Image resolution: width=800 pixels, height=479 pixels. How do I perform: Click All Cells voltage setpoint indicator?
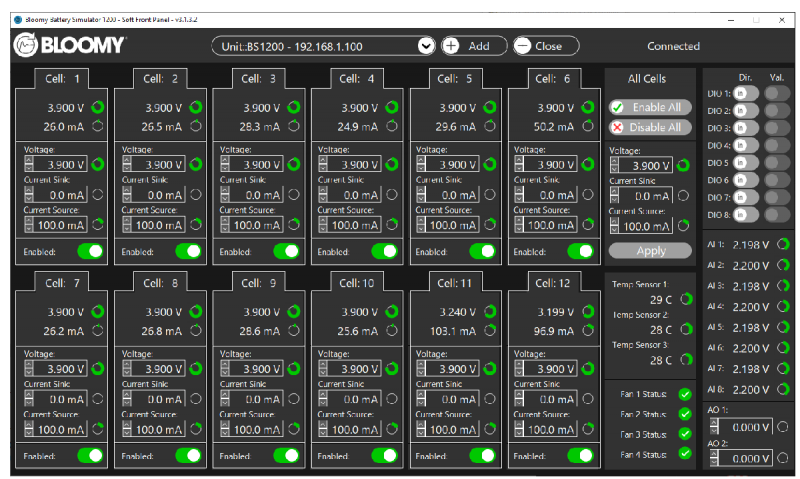683,165
